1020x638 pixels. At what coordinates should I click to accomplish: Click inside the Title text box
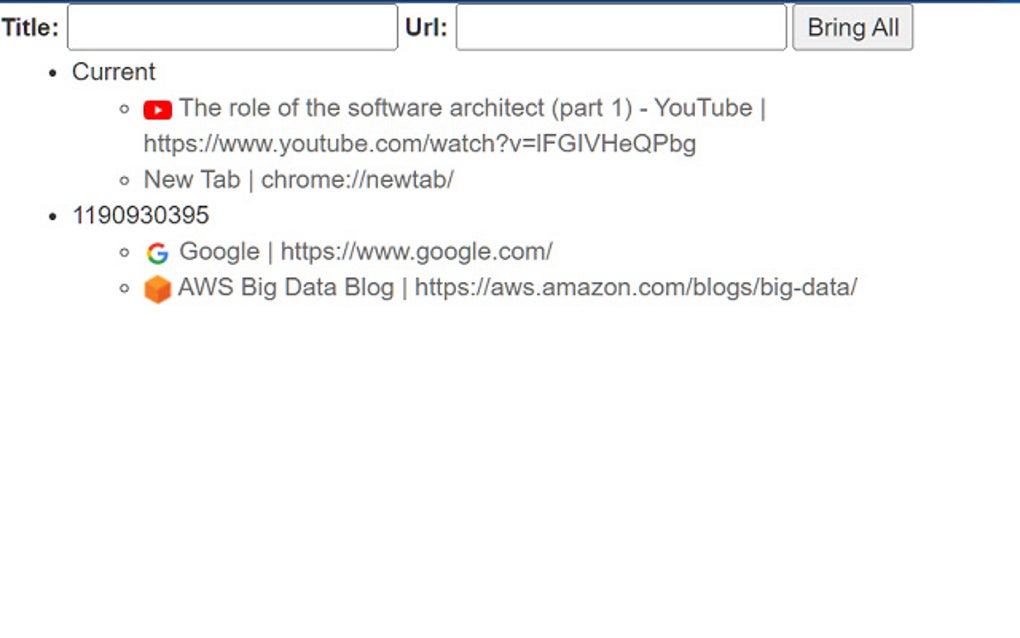point(231,27)
